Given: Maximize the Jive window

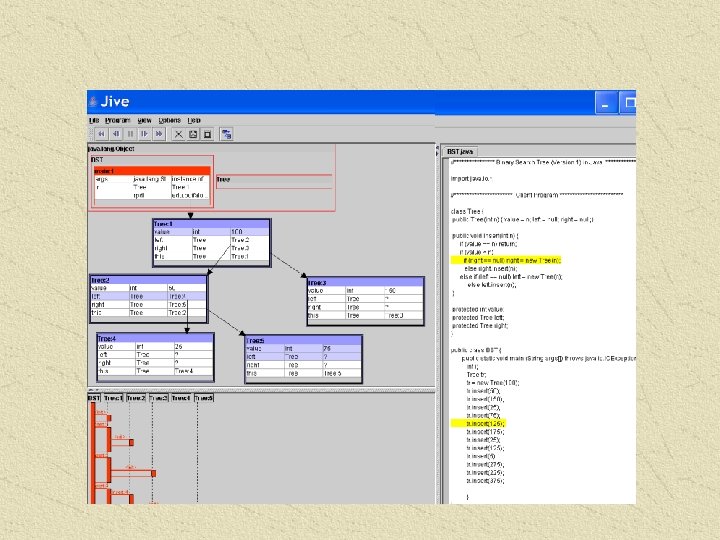Looking at the screenshot, I should pyautogui.click(x=628, y=102).
